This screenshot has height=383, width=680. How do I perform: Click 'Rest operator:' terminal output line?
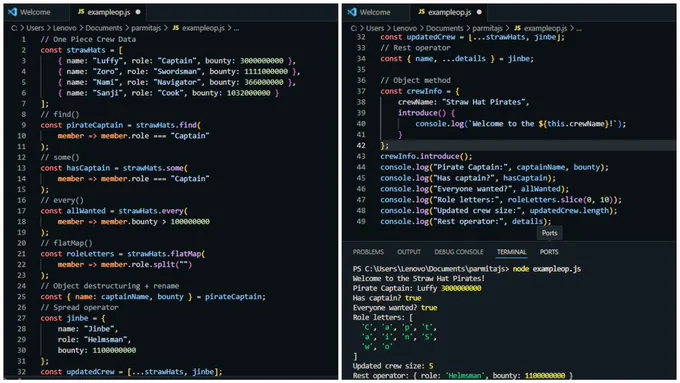point(463,376)
